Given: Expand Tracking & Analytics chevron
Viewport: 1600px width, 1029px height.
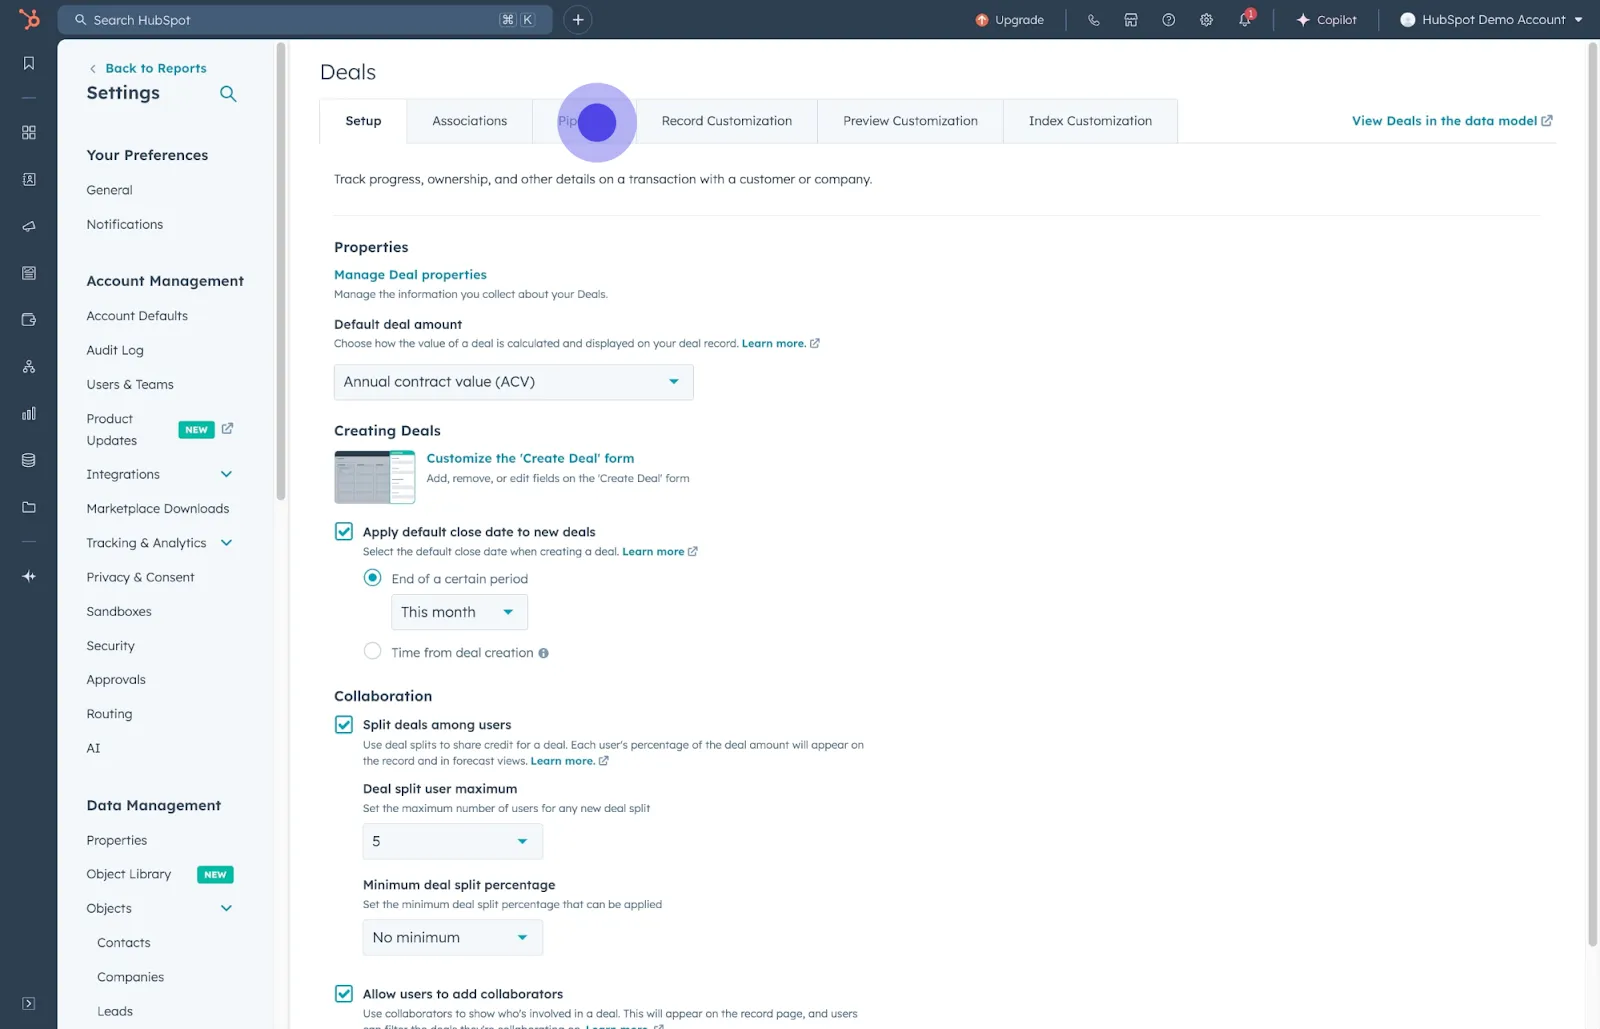Looking at the screenshot, I should point(226,543).
